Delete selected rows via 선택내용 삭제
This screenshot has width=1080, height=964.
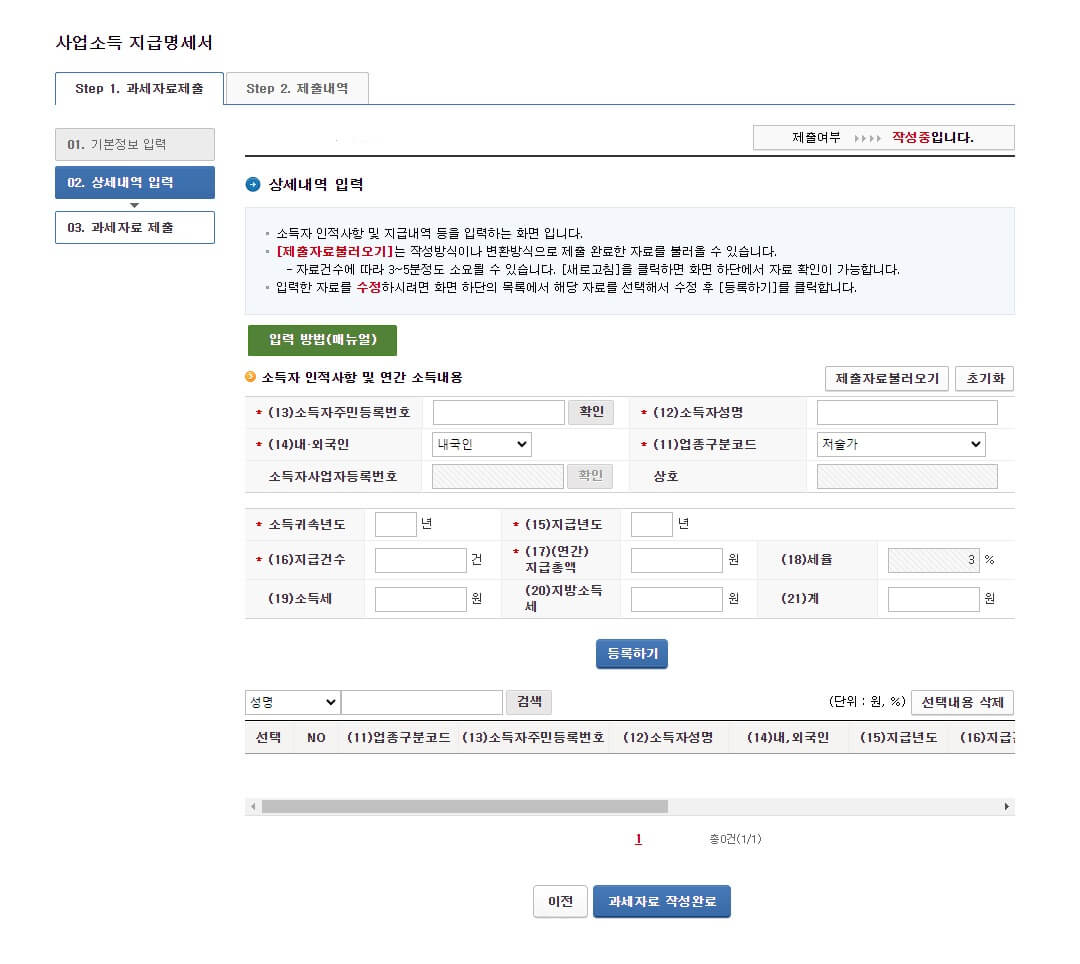pos(962,702)
